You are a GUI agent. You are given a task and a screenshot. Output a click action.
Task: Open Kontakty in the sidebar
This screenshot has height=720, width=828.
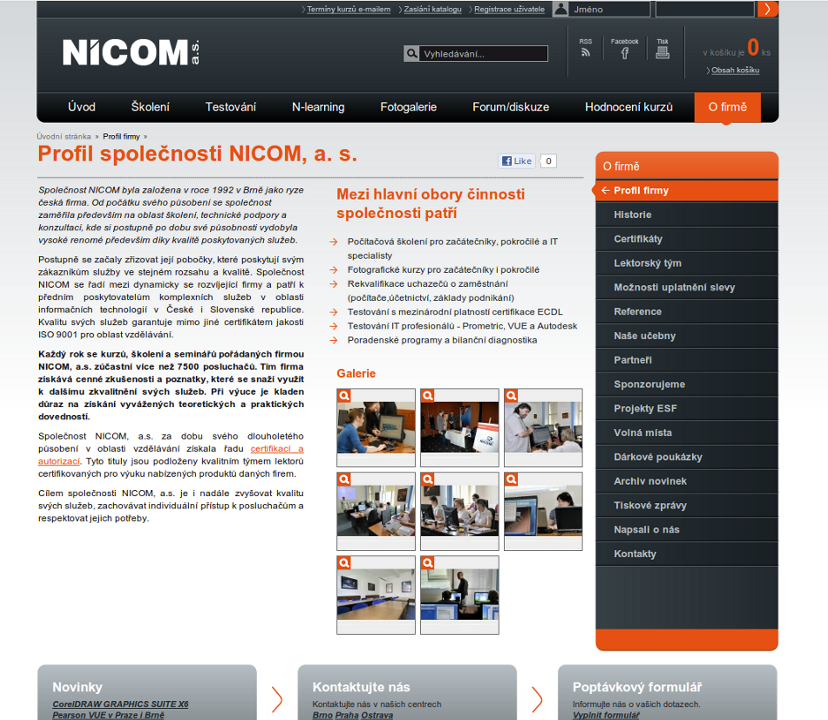click(686, 555)
